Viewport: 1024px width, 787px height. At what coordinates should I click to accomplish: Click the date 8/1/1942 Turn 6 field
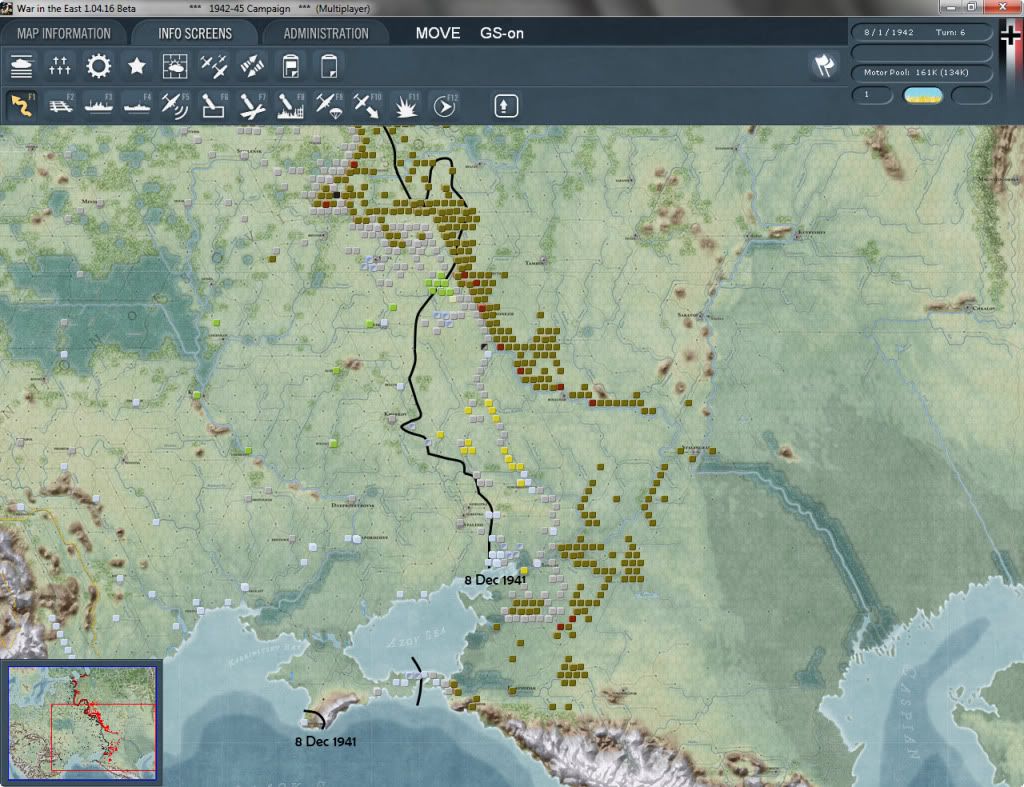(x=921, y=32)
